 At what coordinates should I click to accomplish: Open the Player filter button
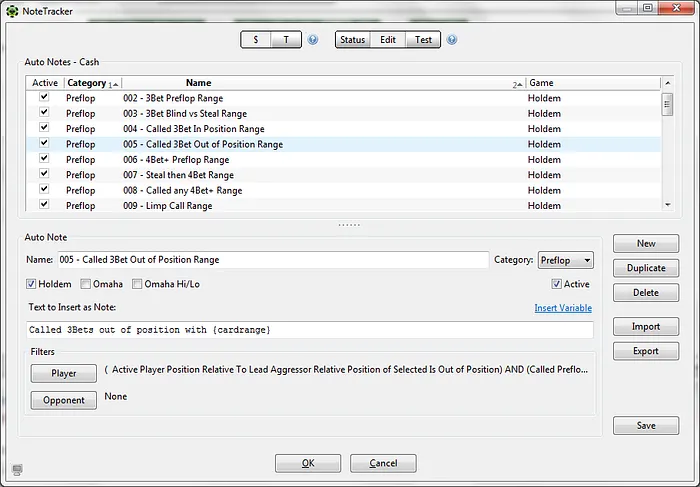point(63,373)
